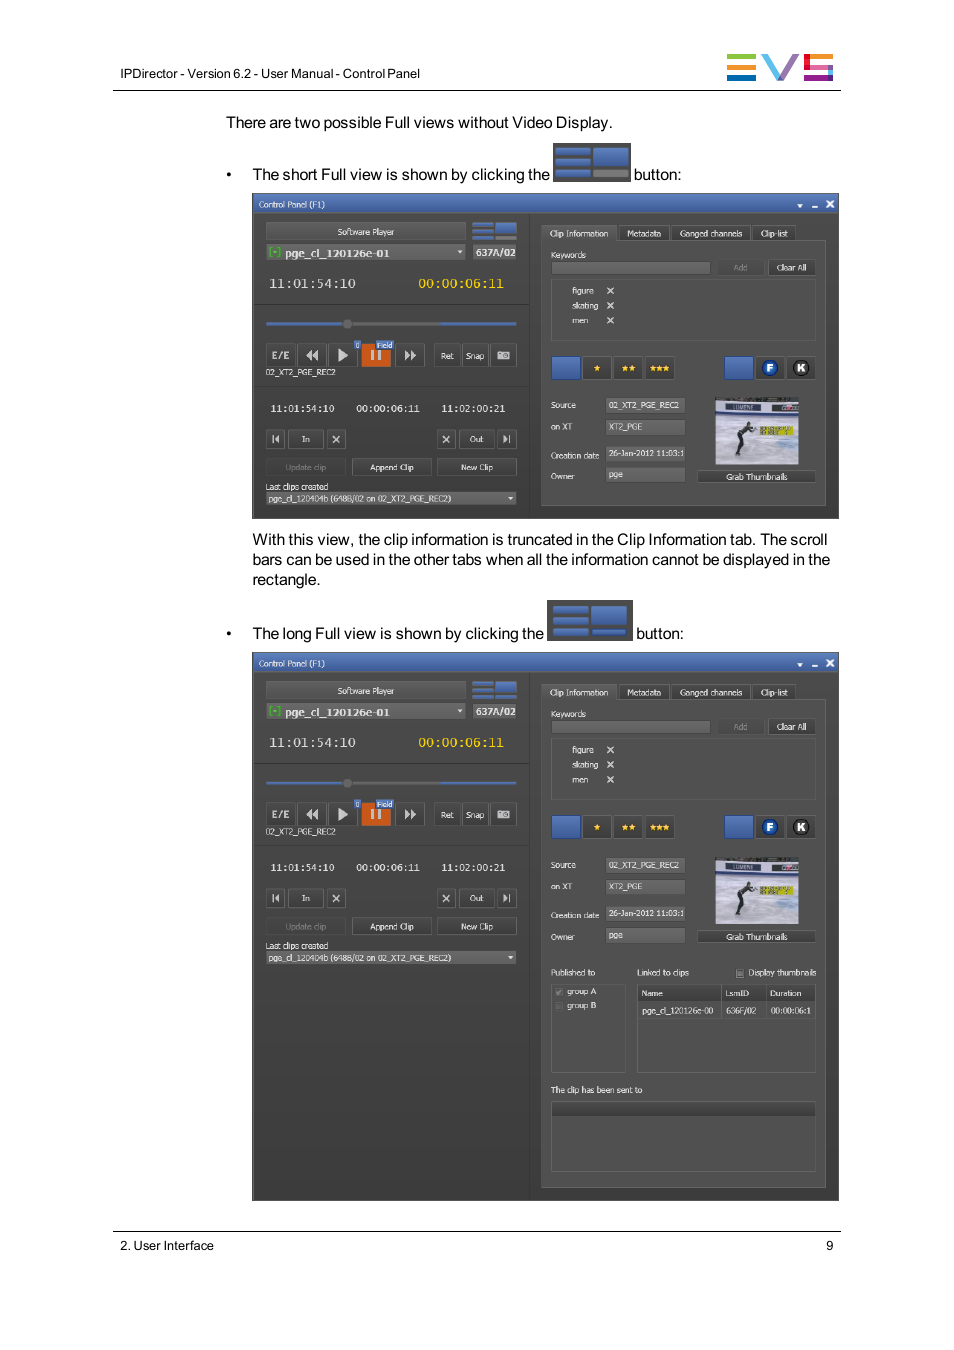This screenshot has height=1350, width=954.
Task: Expand Last clips created dropdown in upper panel
Action: pos(510,498)
